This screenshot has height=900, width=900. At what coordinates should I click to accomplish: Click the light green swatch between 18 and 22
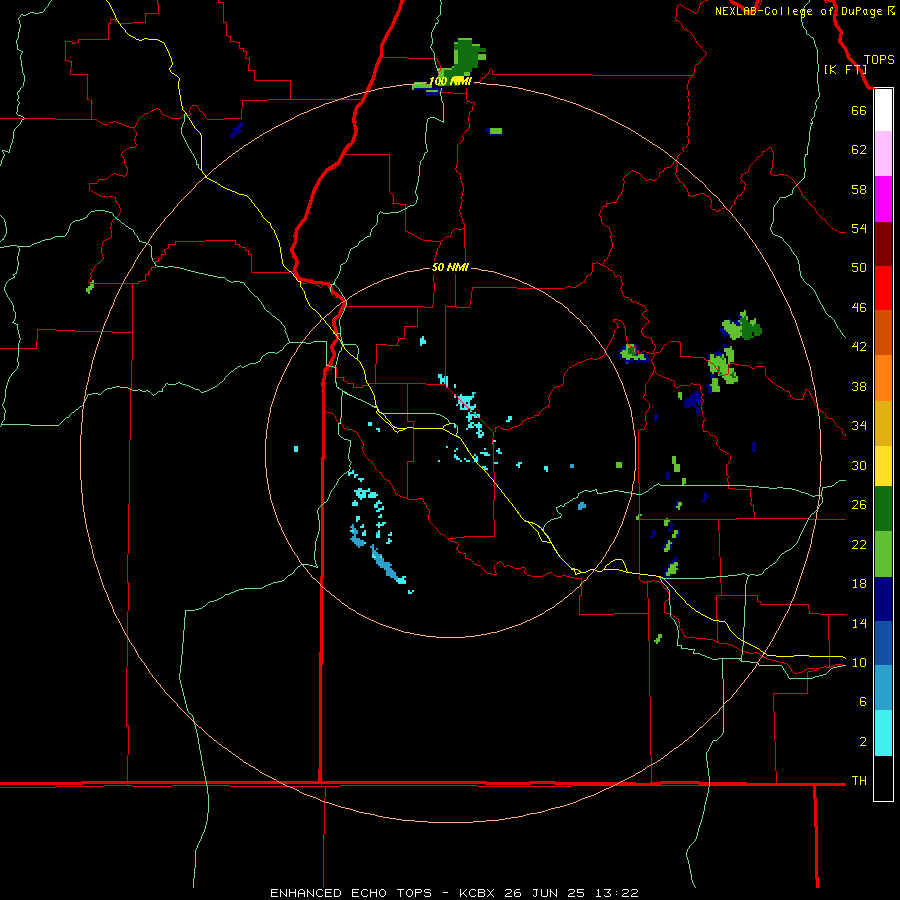[x=883, y=554]
